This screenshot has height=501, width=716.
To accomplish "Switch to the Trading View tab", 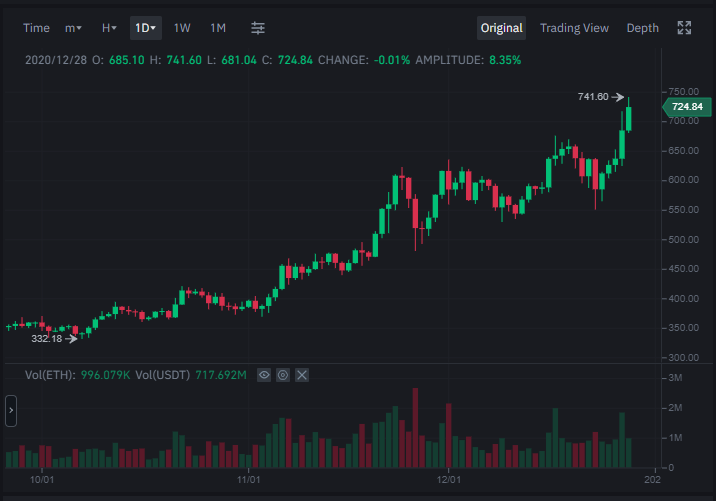I will tap(574, 28).
